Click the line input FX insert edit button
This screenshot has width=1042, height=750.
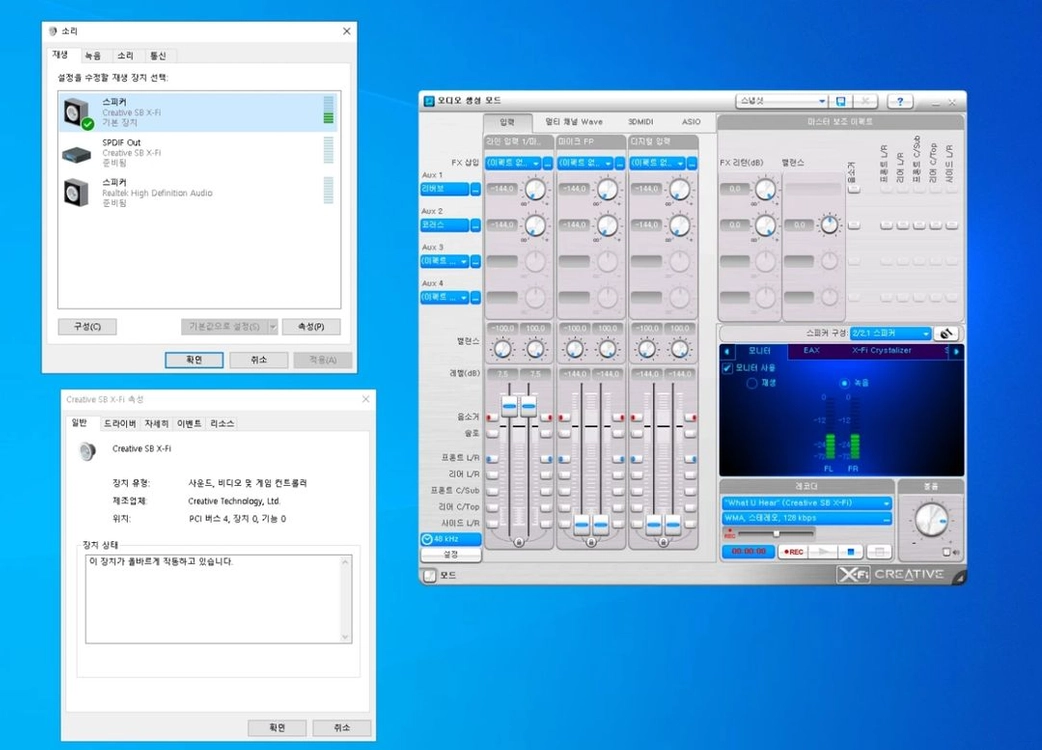(548, 163)
